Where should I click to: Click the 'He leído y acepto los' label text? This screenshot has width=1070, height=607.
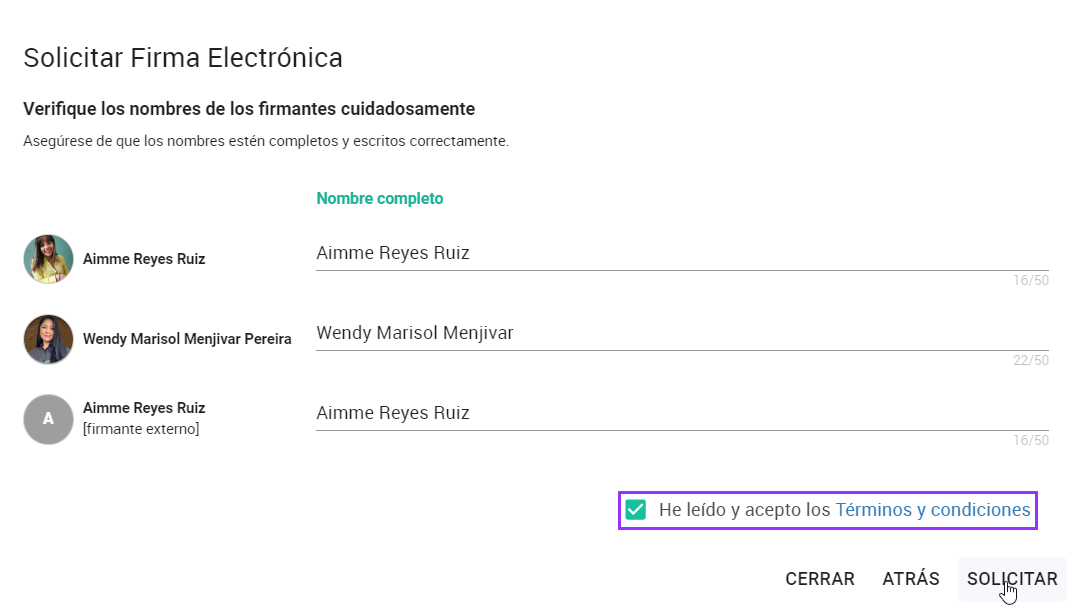pyautogui.click(x=744, y=509)
